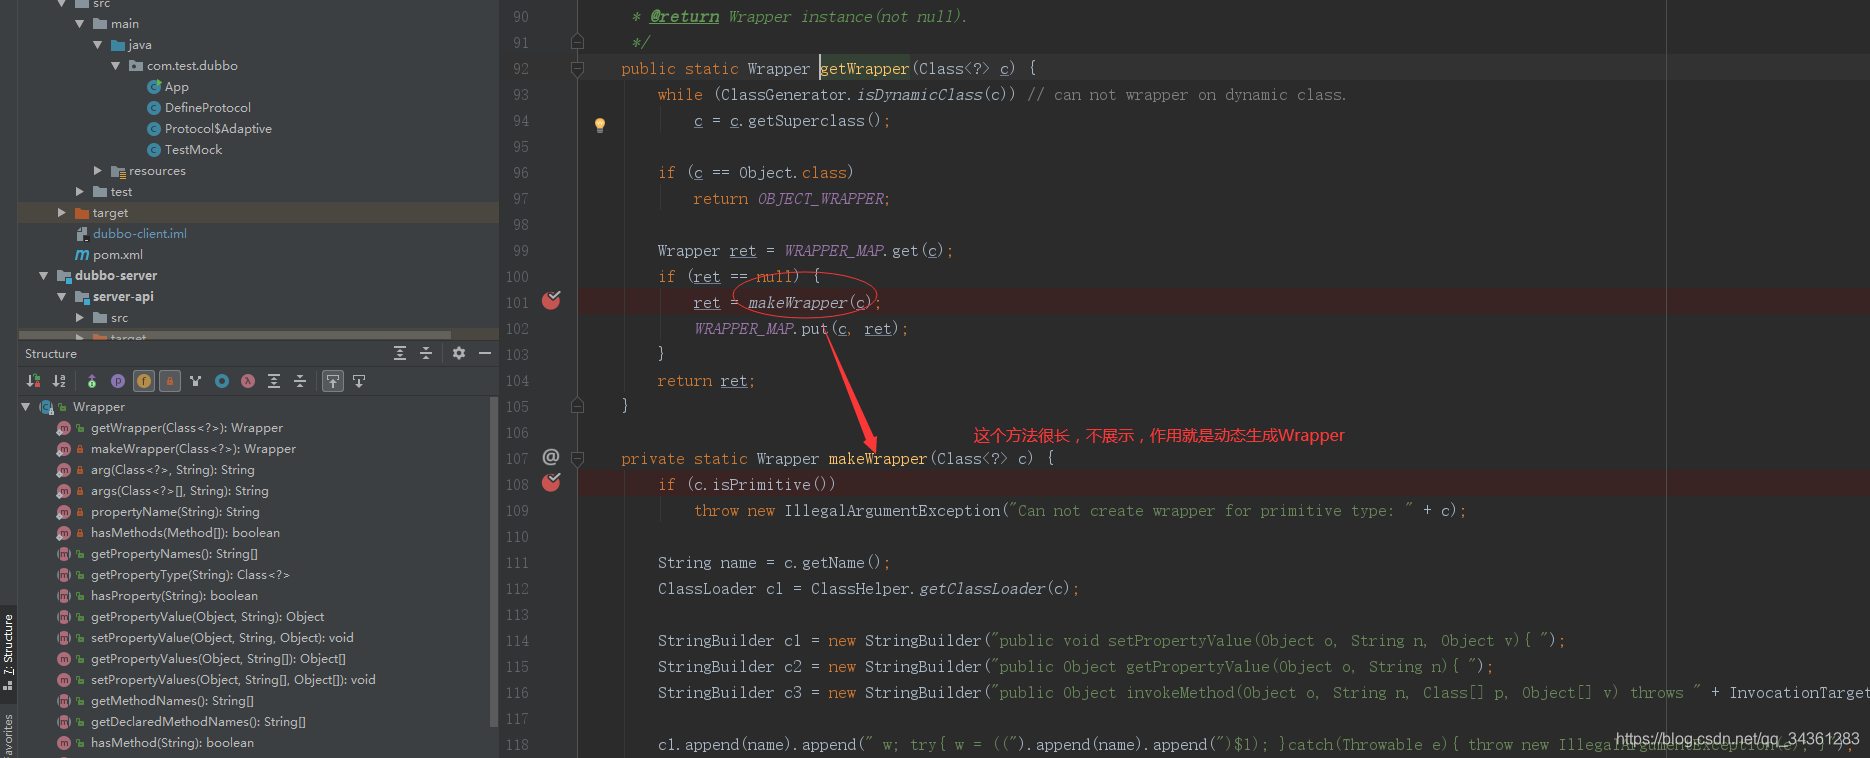Click breakpoint marker on line 108
Screen dimensions: 1870x758
tap(551, 482)
